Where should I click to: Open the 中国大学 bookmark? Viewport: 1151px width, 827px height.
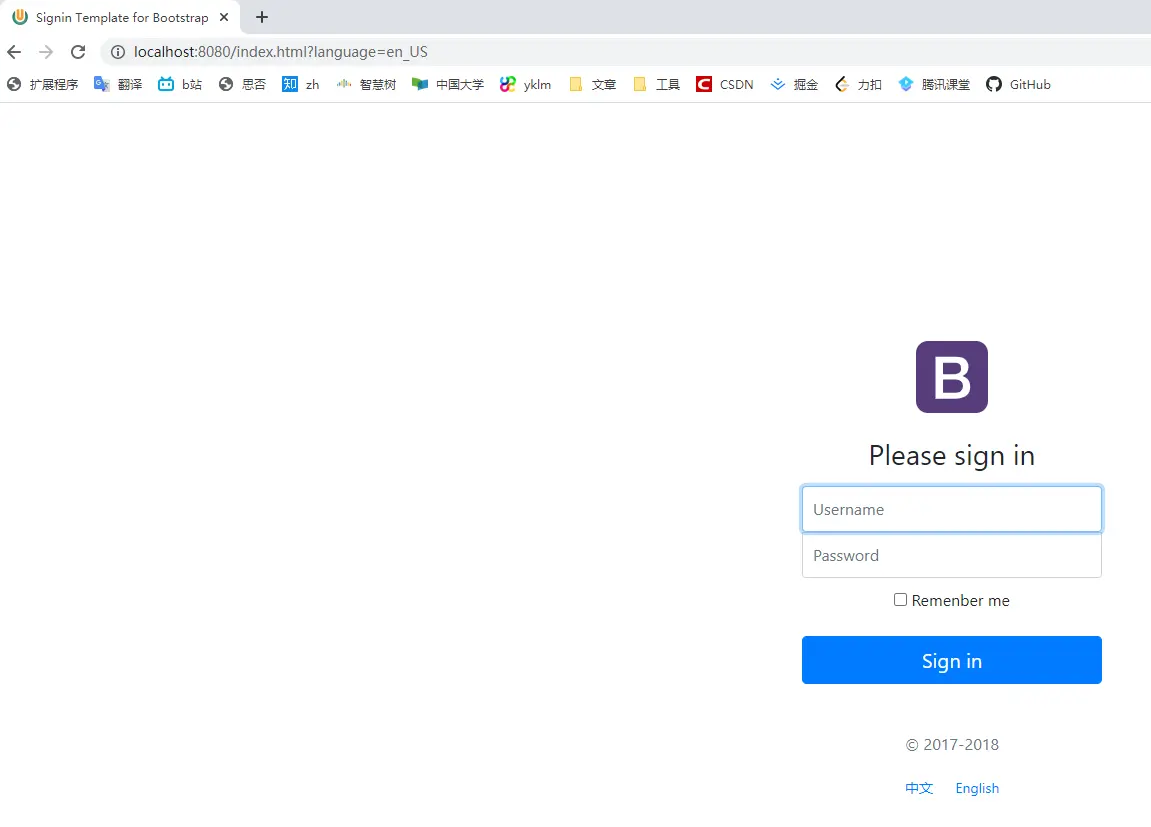pos(448,84)
